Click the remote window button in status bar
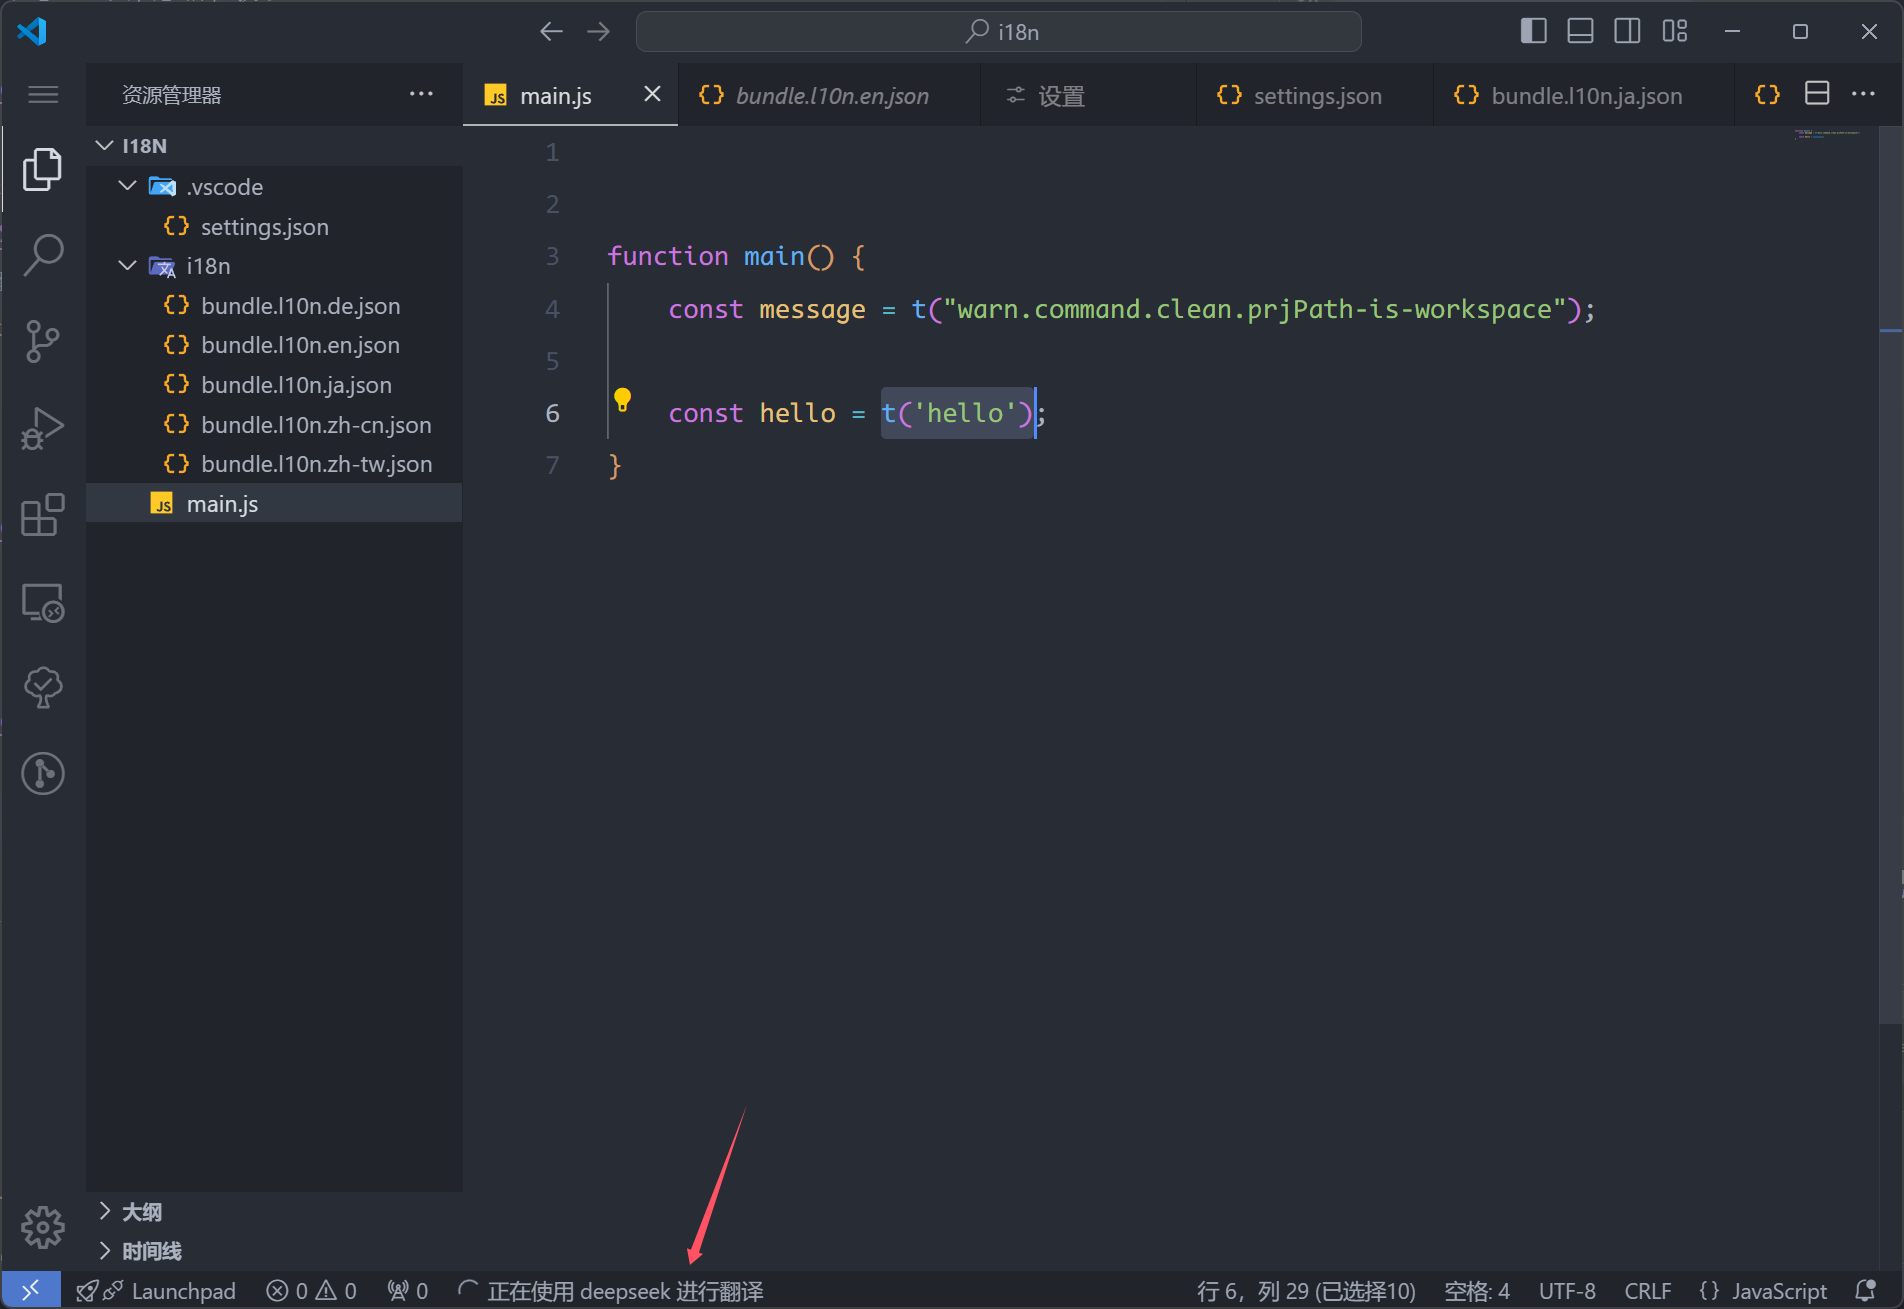 tap(31, 1291)
